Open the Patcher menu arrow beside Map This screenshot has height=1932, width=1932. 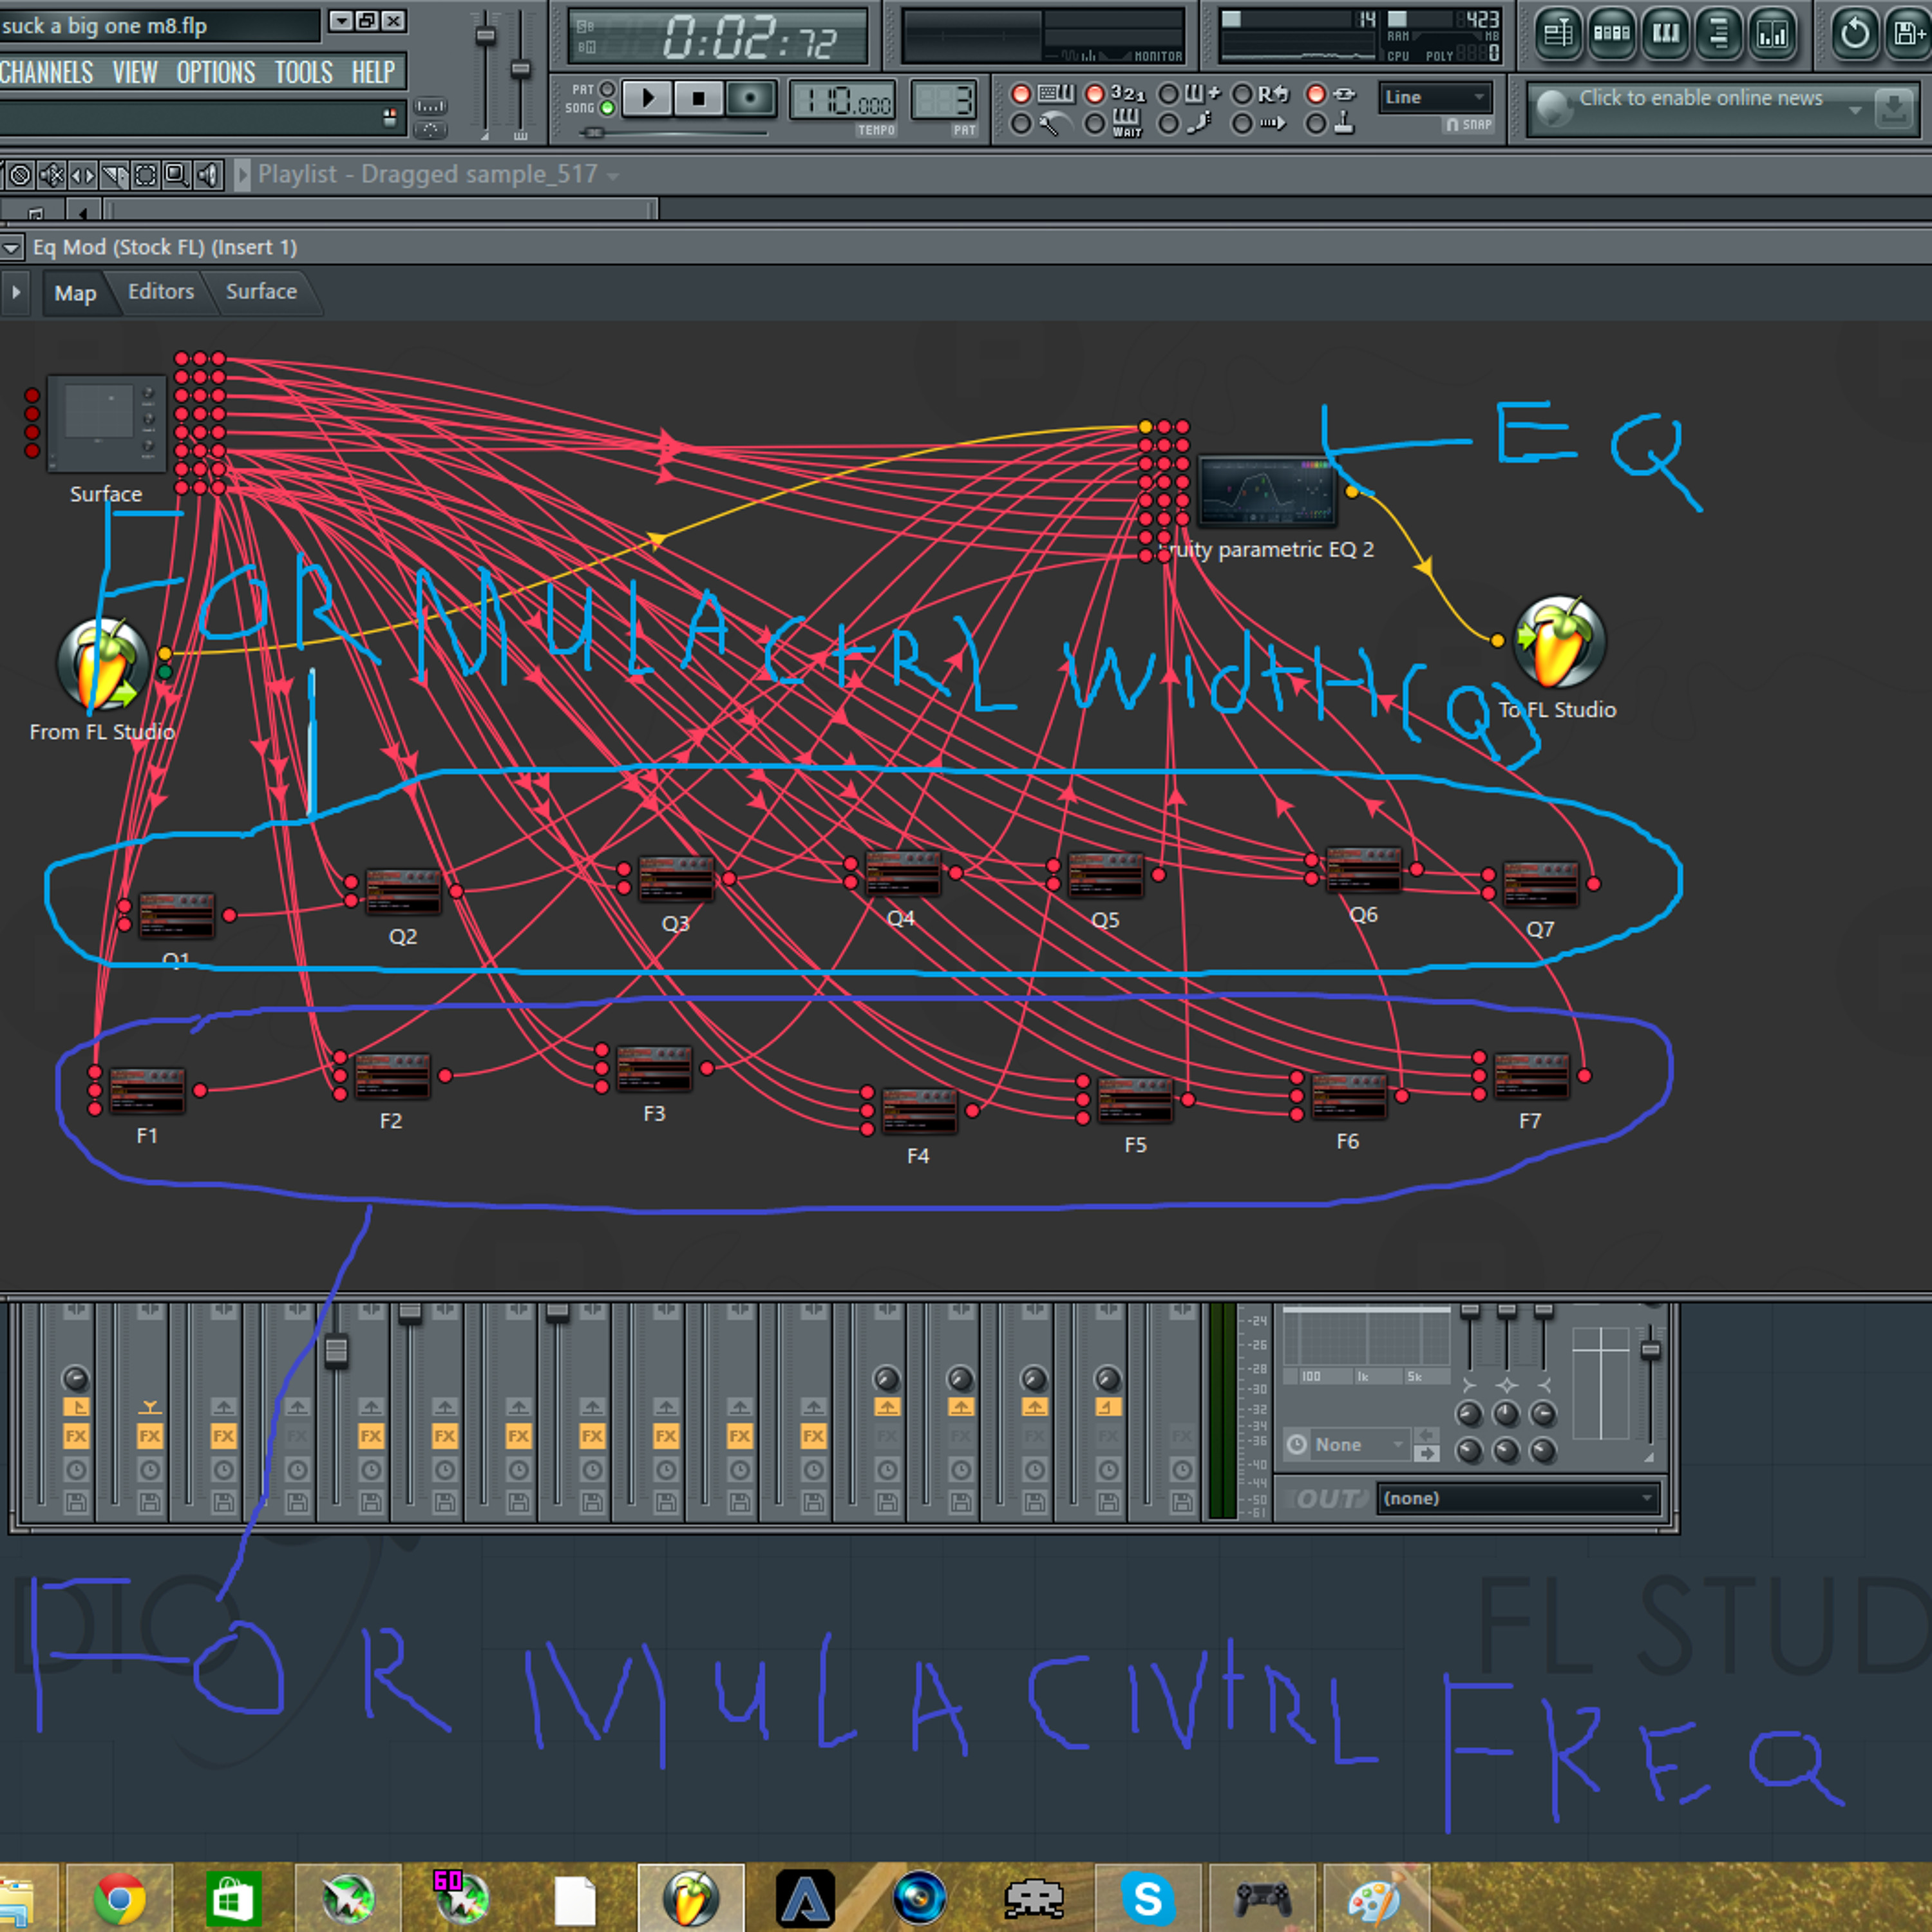tap(16, 293)
